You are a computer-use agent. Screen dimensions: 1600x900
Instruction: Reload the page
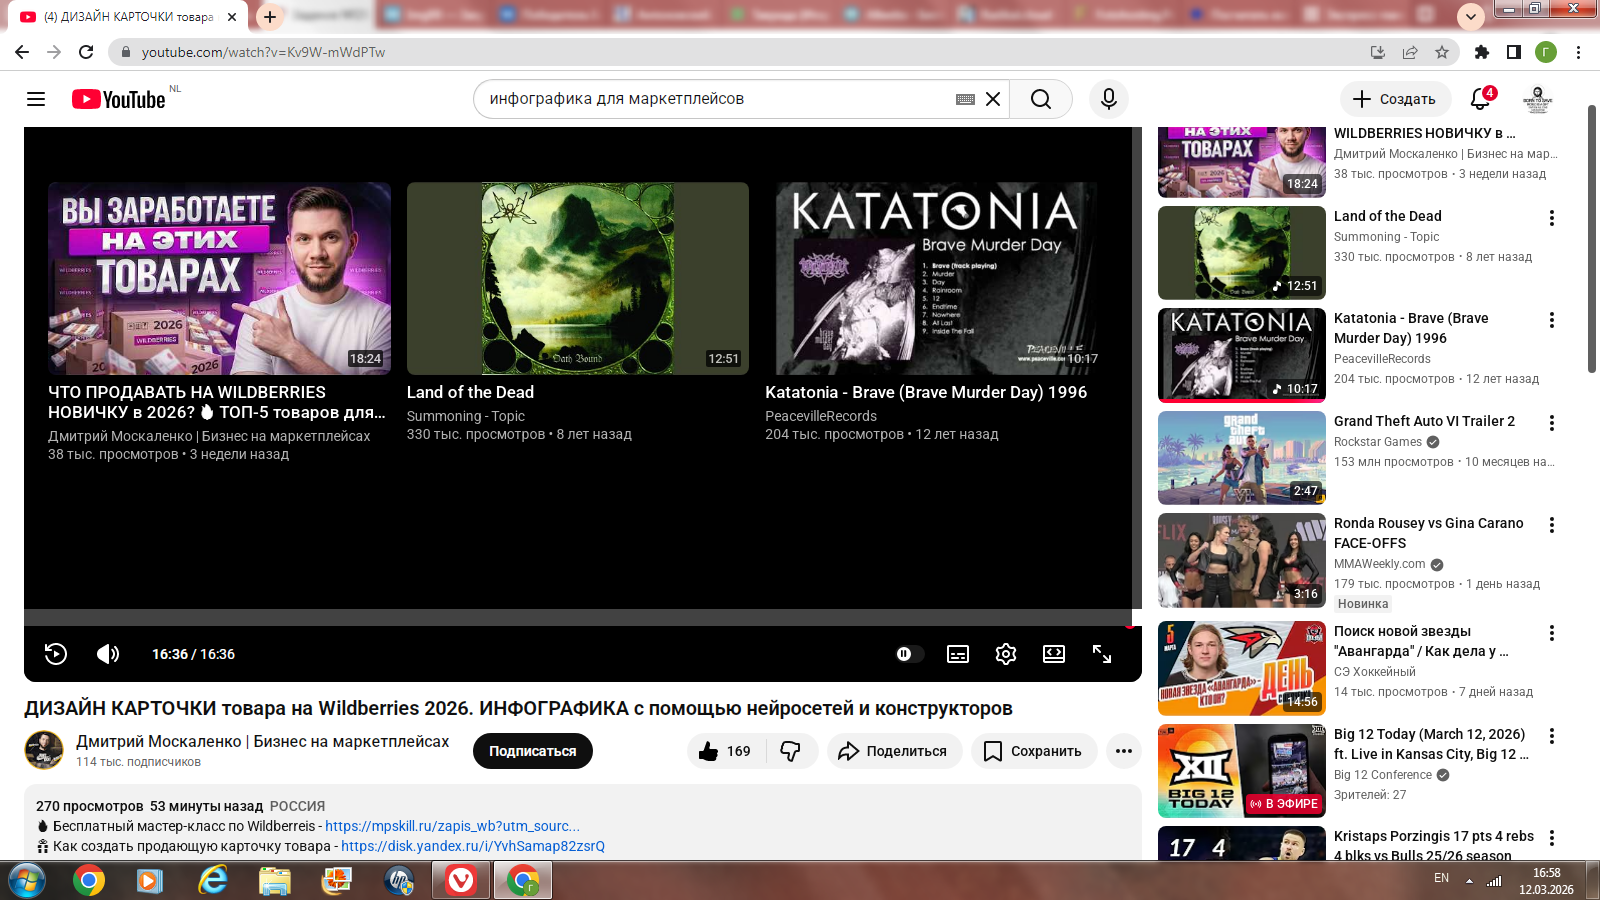tap(86, 52)
